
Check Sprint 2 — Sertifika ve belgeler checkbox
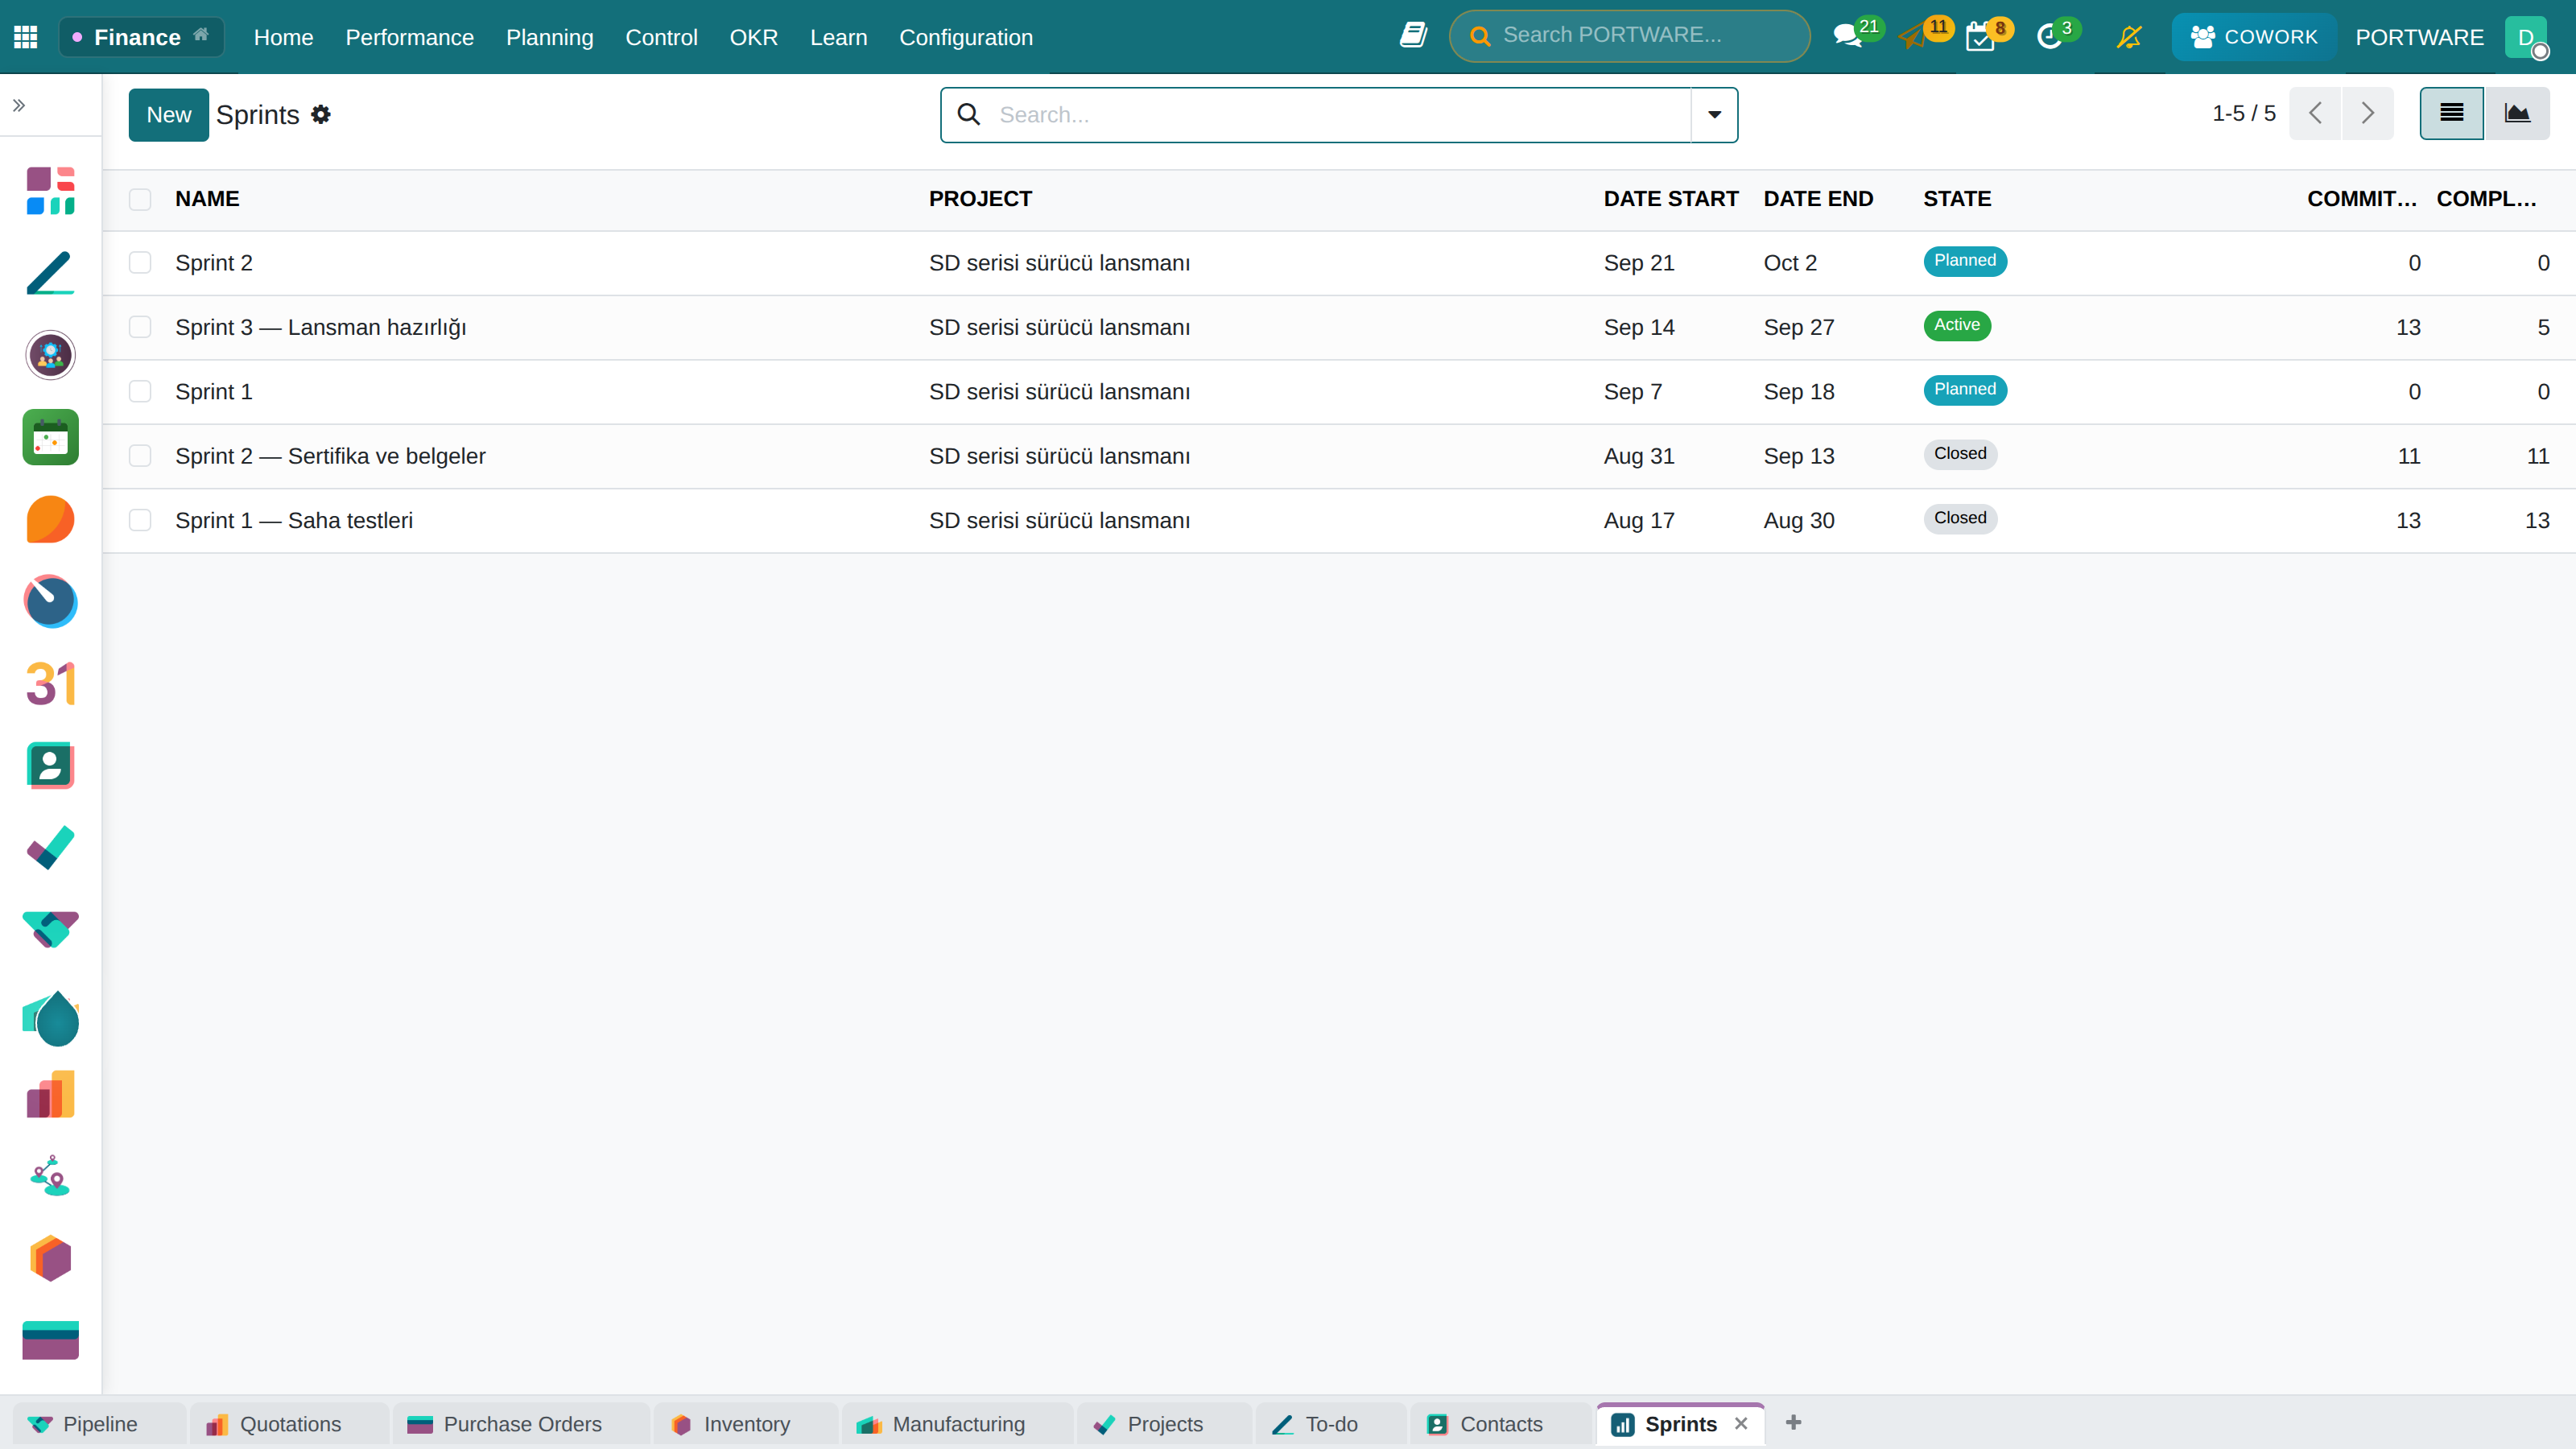pos(140,456)
